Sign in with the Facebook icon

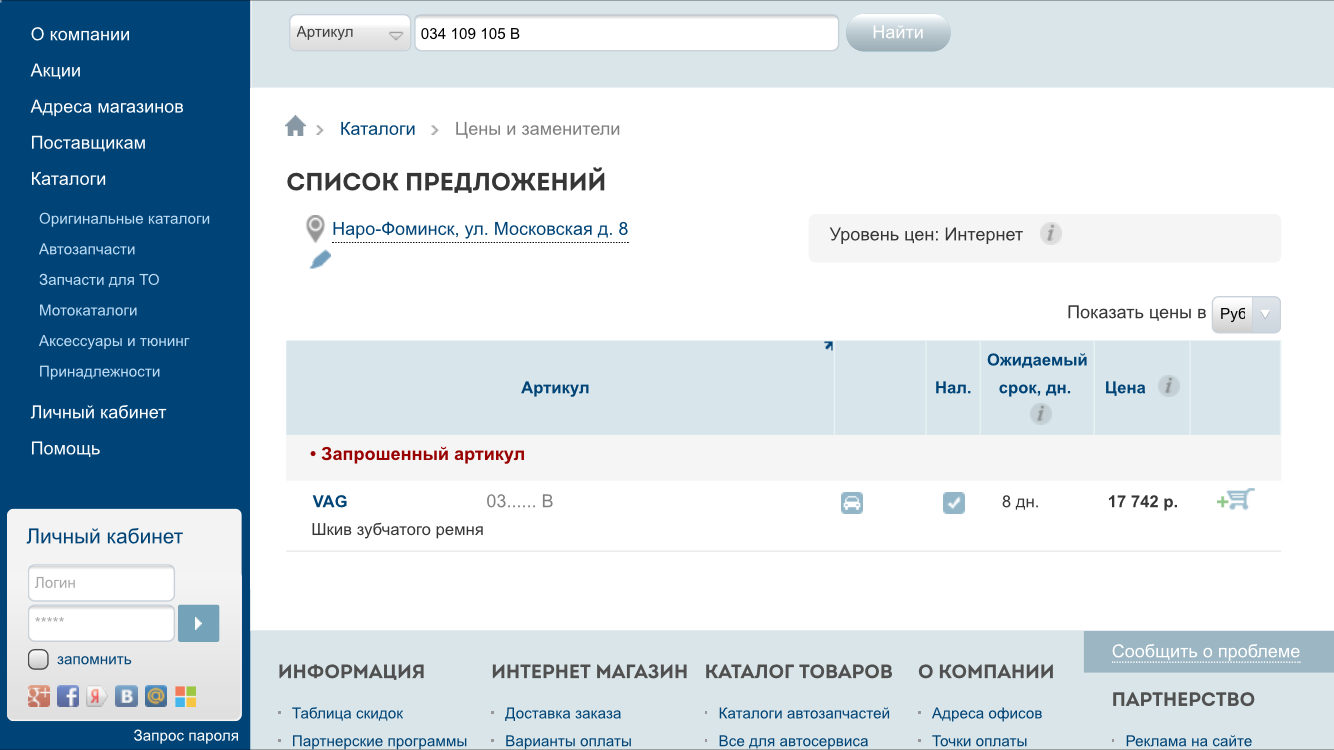(x=68, y=696)
